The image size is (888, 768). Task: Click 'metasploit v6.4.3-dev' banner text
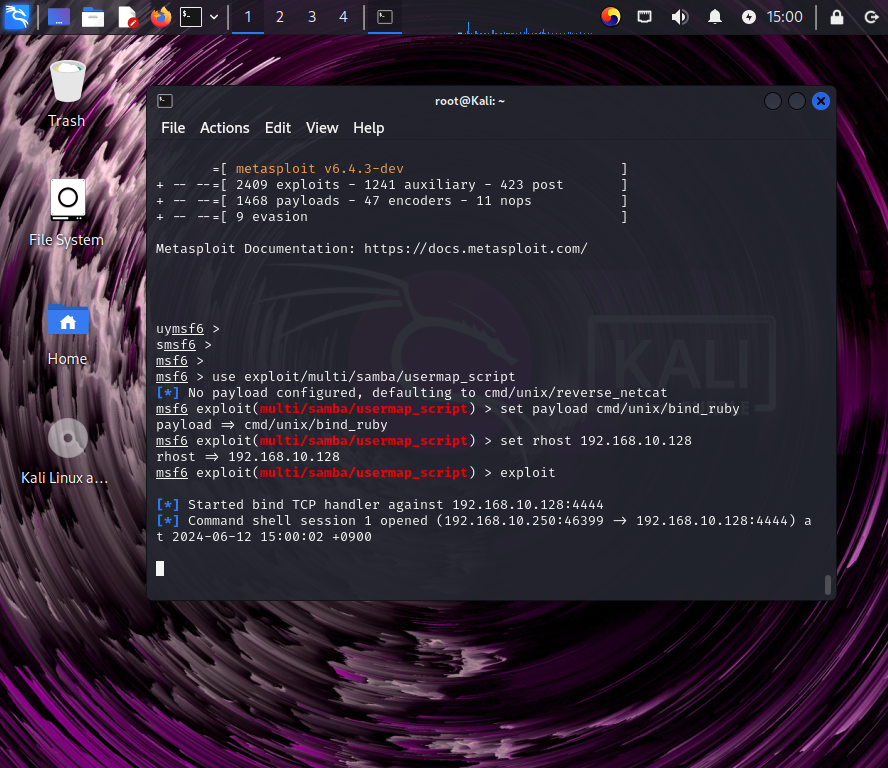pyautogui.click(x=319, y=169)
